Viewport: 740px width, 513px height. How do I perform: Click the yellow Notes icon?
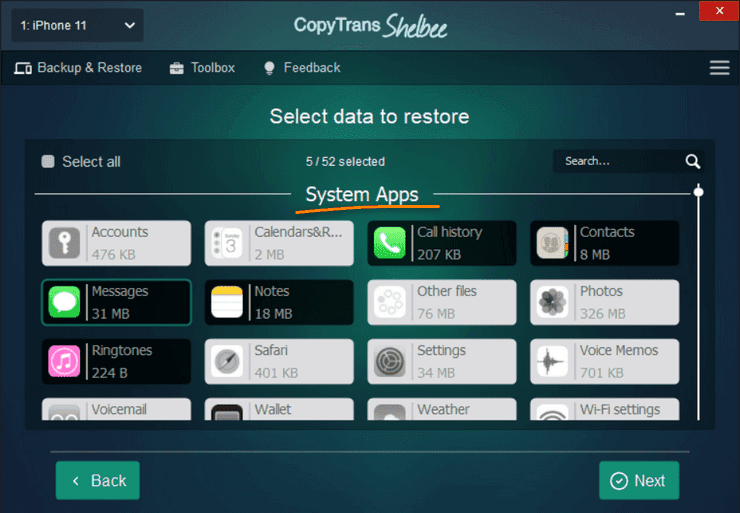[227, 302]
